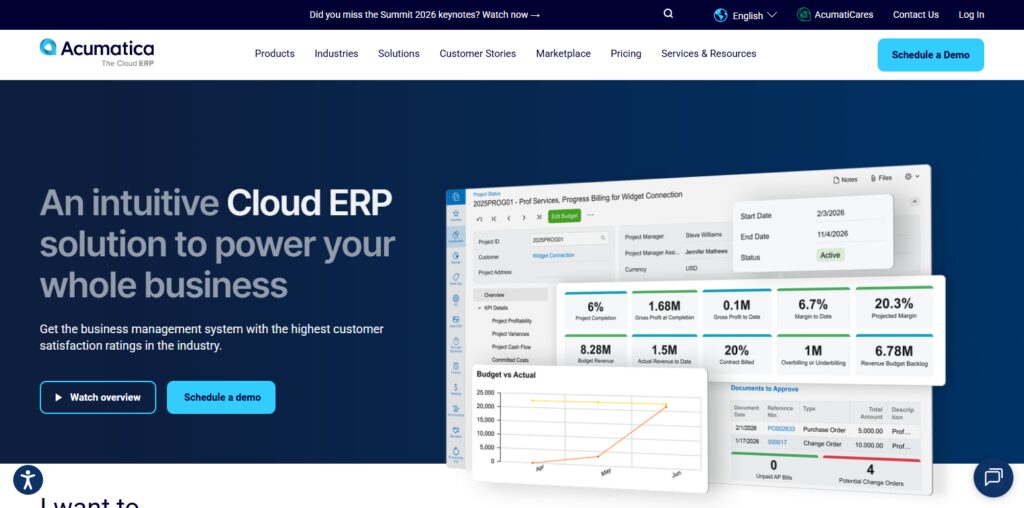Open the search magnifier icon
This screenshot has height=508, width=1024.
click(x=668, y=14)
